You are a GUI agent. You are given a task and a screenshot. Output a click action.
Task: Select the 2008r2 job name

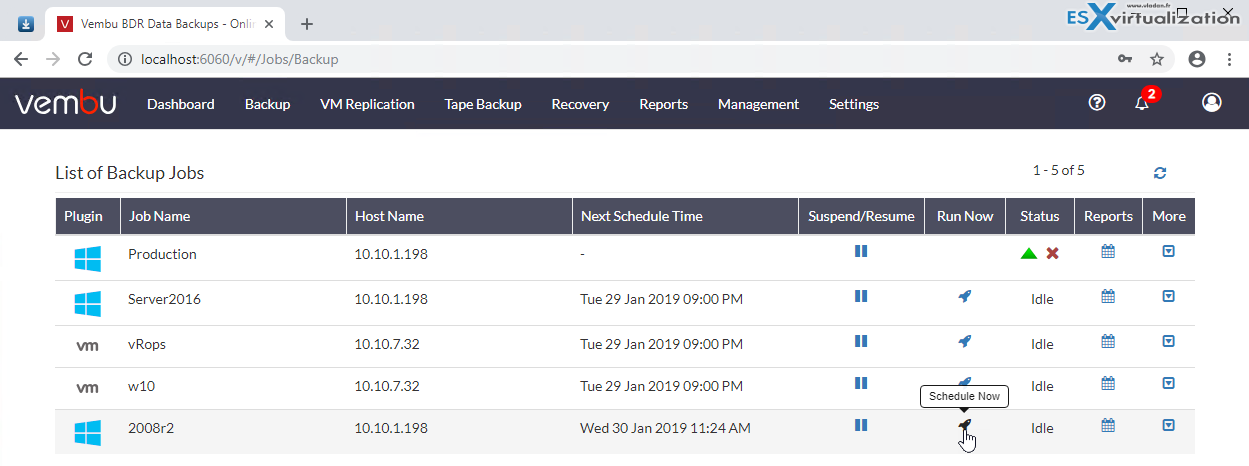pos(149,428)
